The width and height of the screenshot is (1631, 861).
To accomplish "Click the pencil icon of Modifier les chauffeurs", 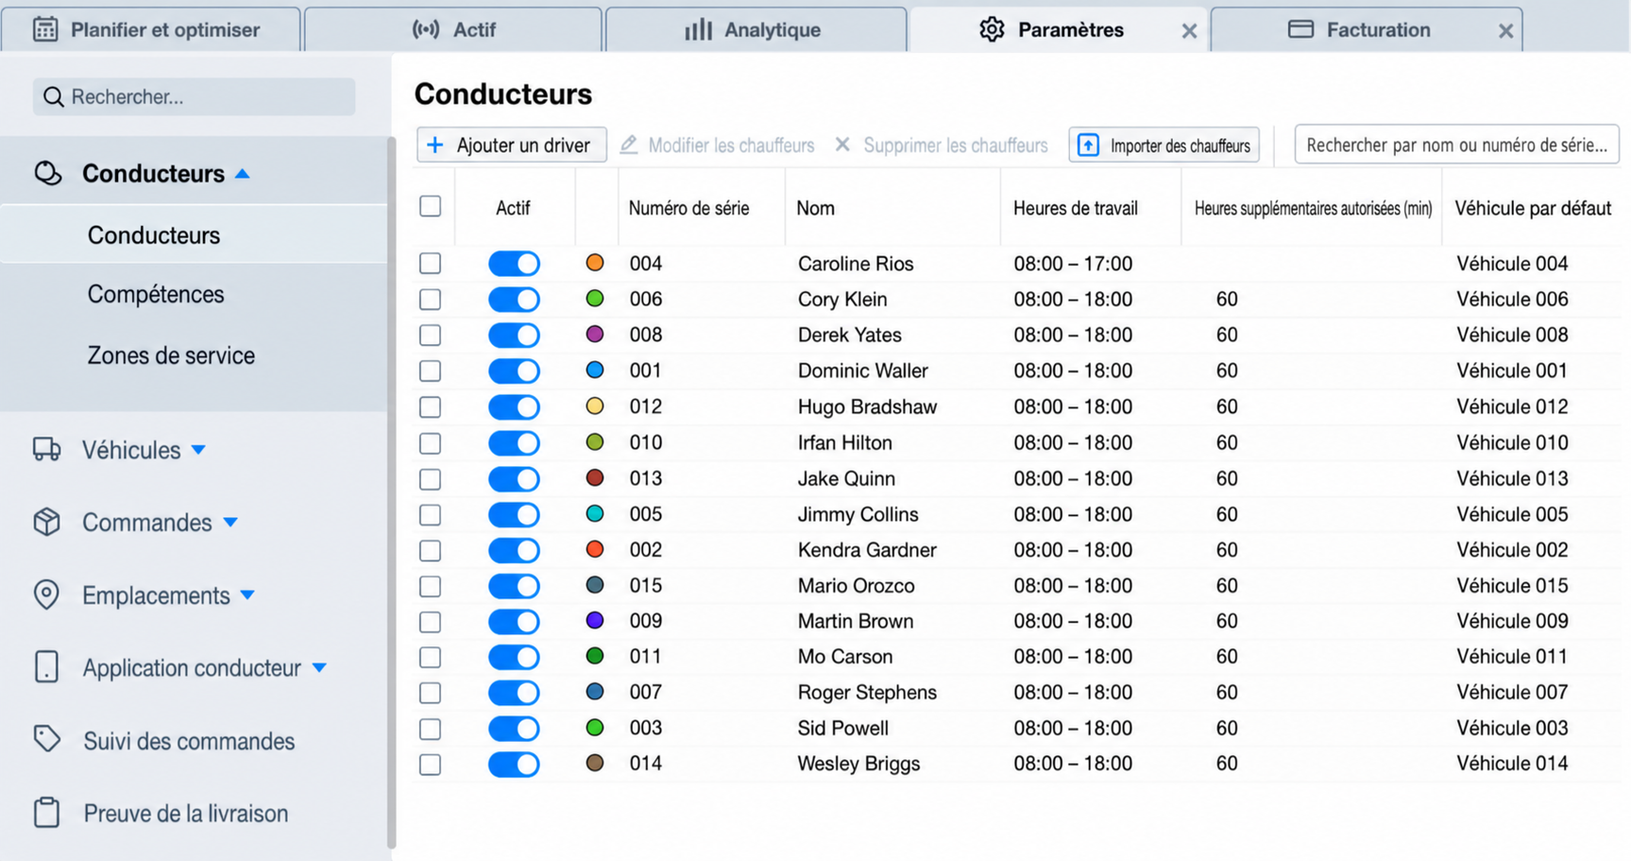I will (628, 145).
